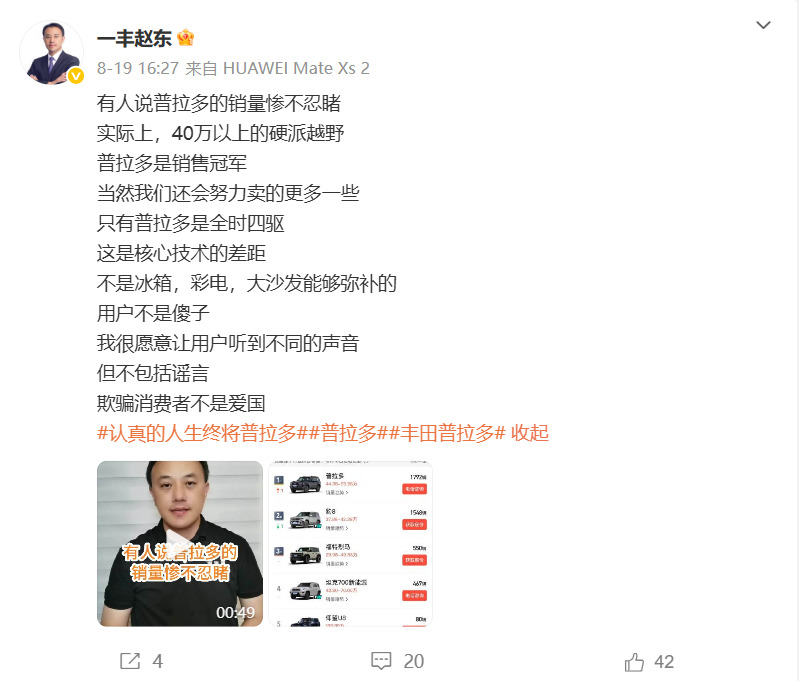Open the 一丰赵东 username link

click(134, 39)
